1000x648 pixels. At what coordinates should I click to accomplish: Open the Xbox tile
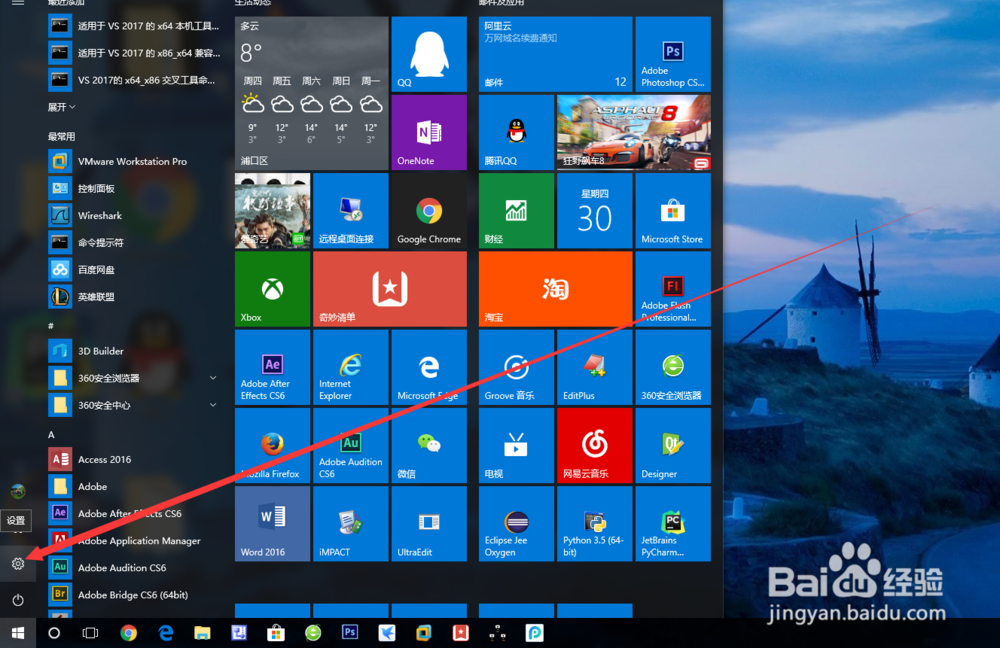click(272, 289)
